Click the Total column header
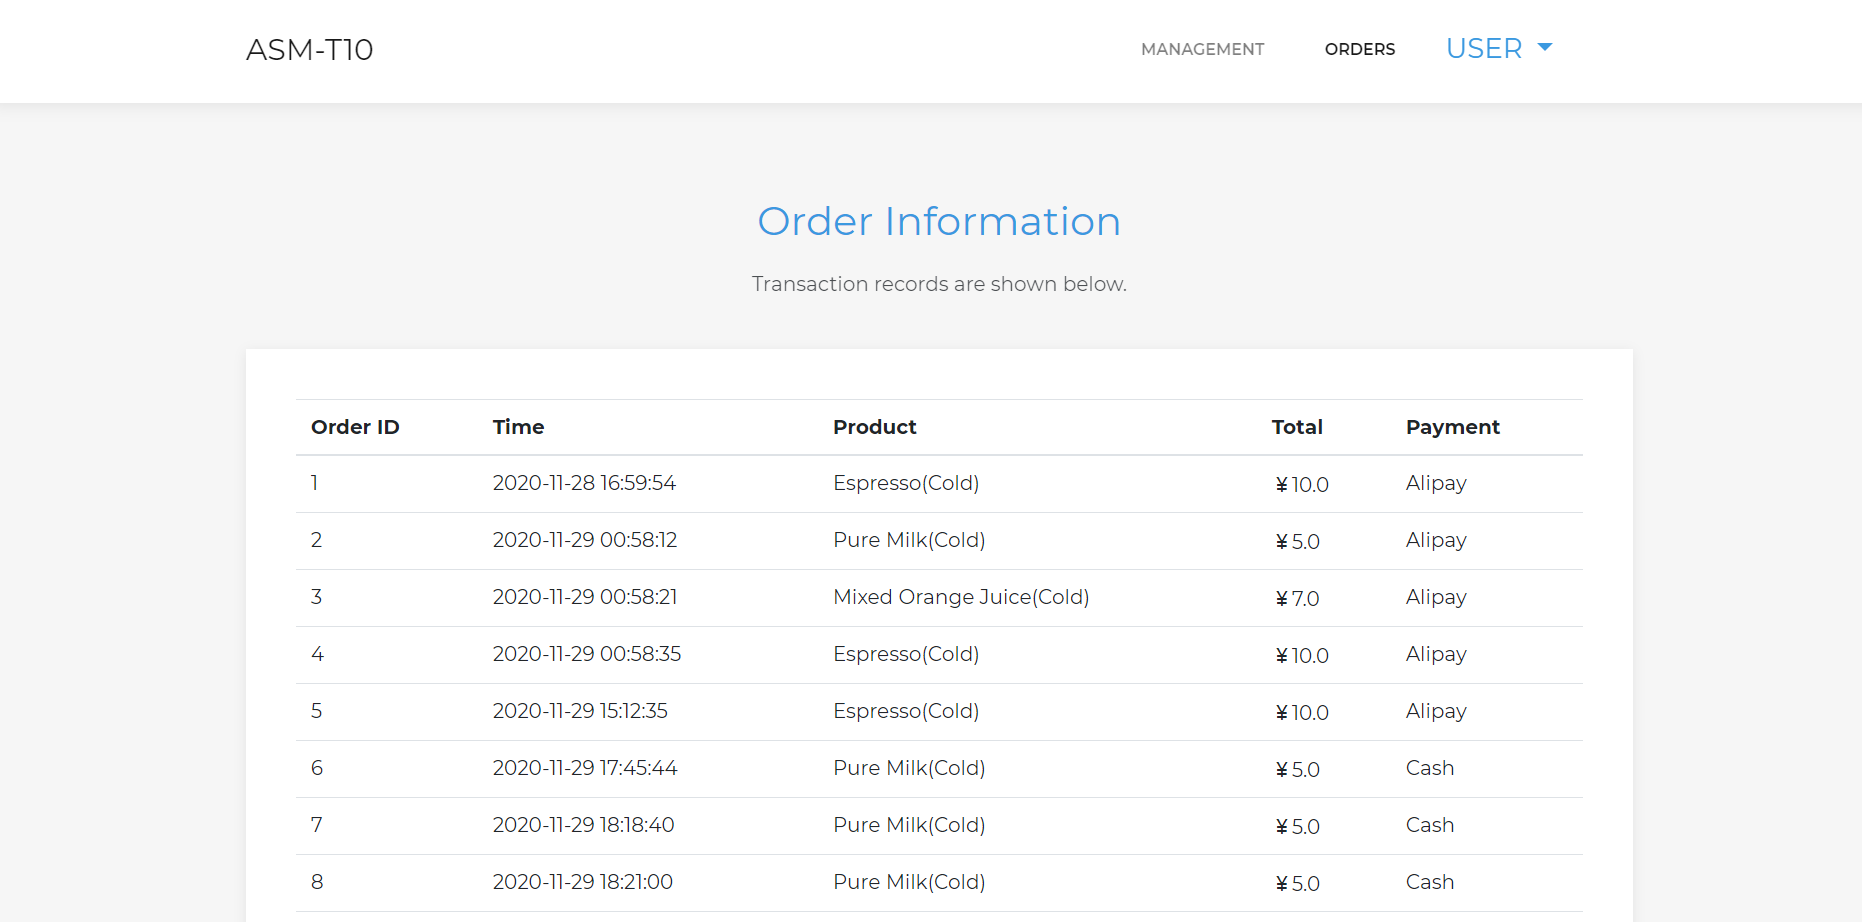This screenshot has height=922, width=1862. (x=1296, y=427)
